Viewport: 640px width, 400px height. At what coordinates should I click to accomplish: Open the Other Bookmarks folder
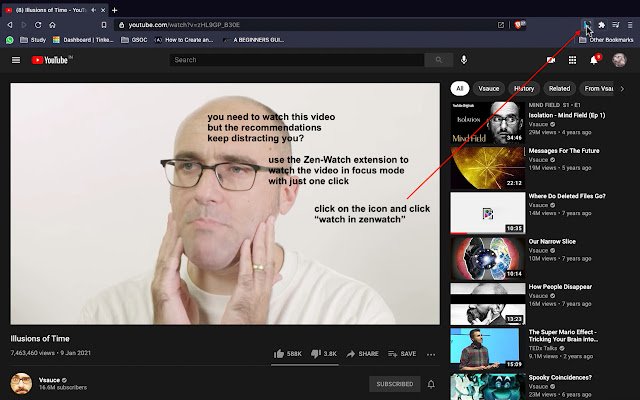pyautogui.click(x=606, y=40)
